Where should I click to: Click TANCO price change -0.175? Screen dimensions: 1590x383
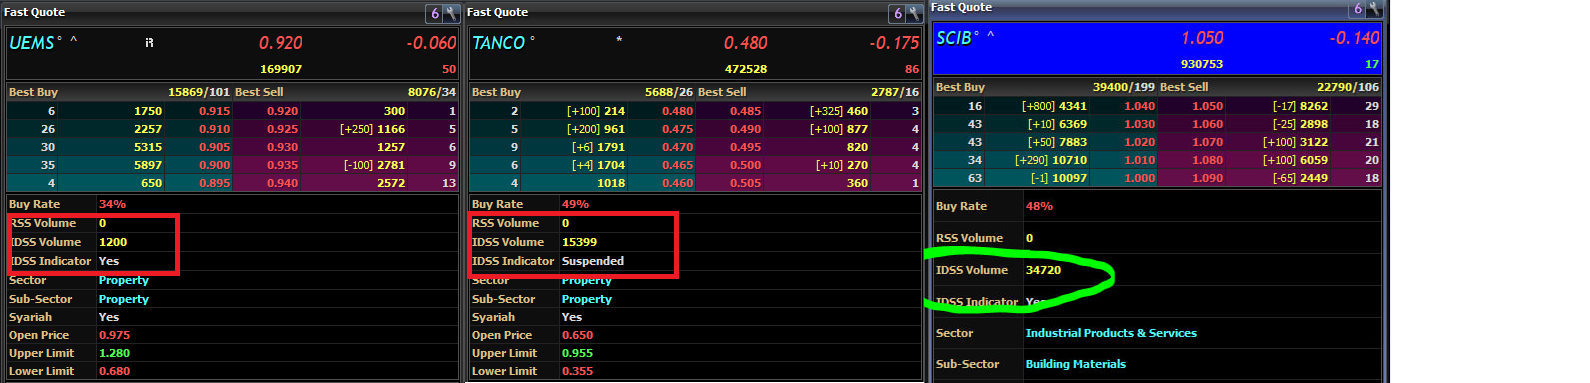[x=894, y=43]
